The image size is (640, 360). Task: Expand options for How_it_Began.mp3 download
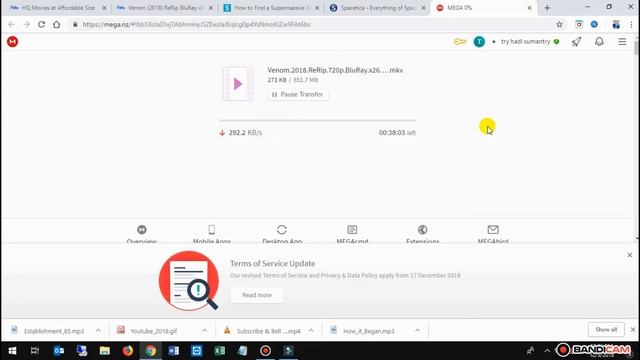(x=417, y=331)
